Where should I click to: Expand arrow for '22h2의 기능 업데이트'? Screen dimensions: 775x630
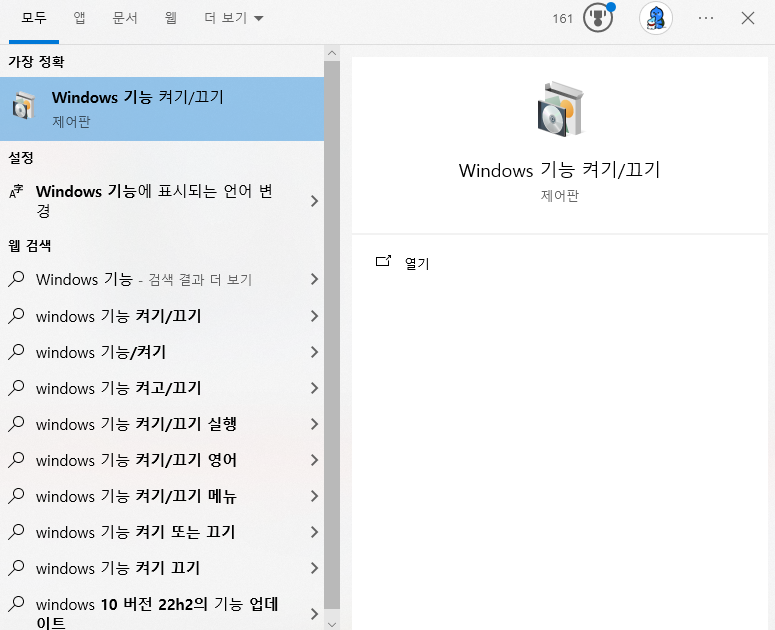tap(314, 614)
